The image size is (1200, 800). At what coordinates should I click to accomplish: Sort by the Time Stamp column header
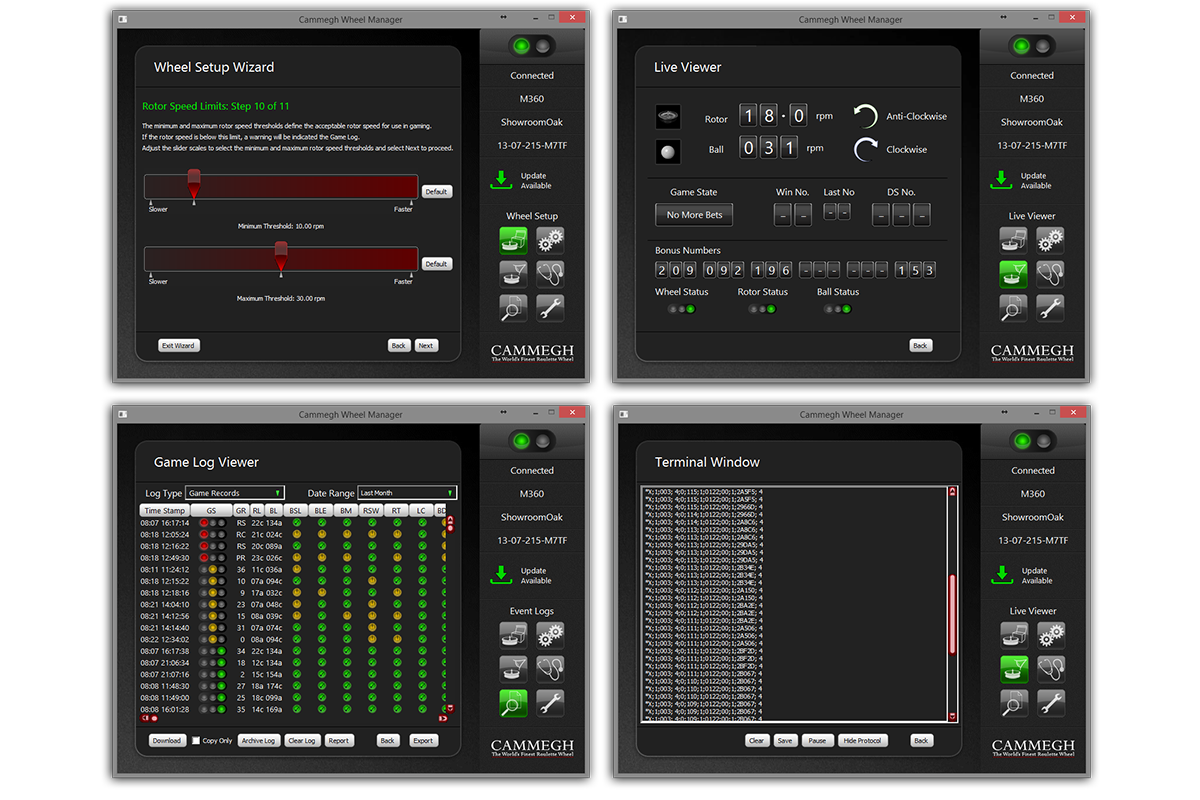165,511
